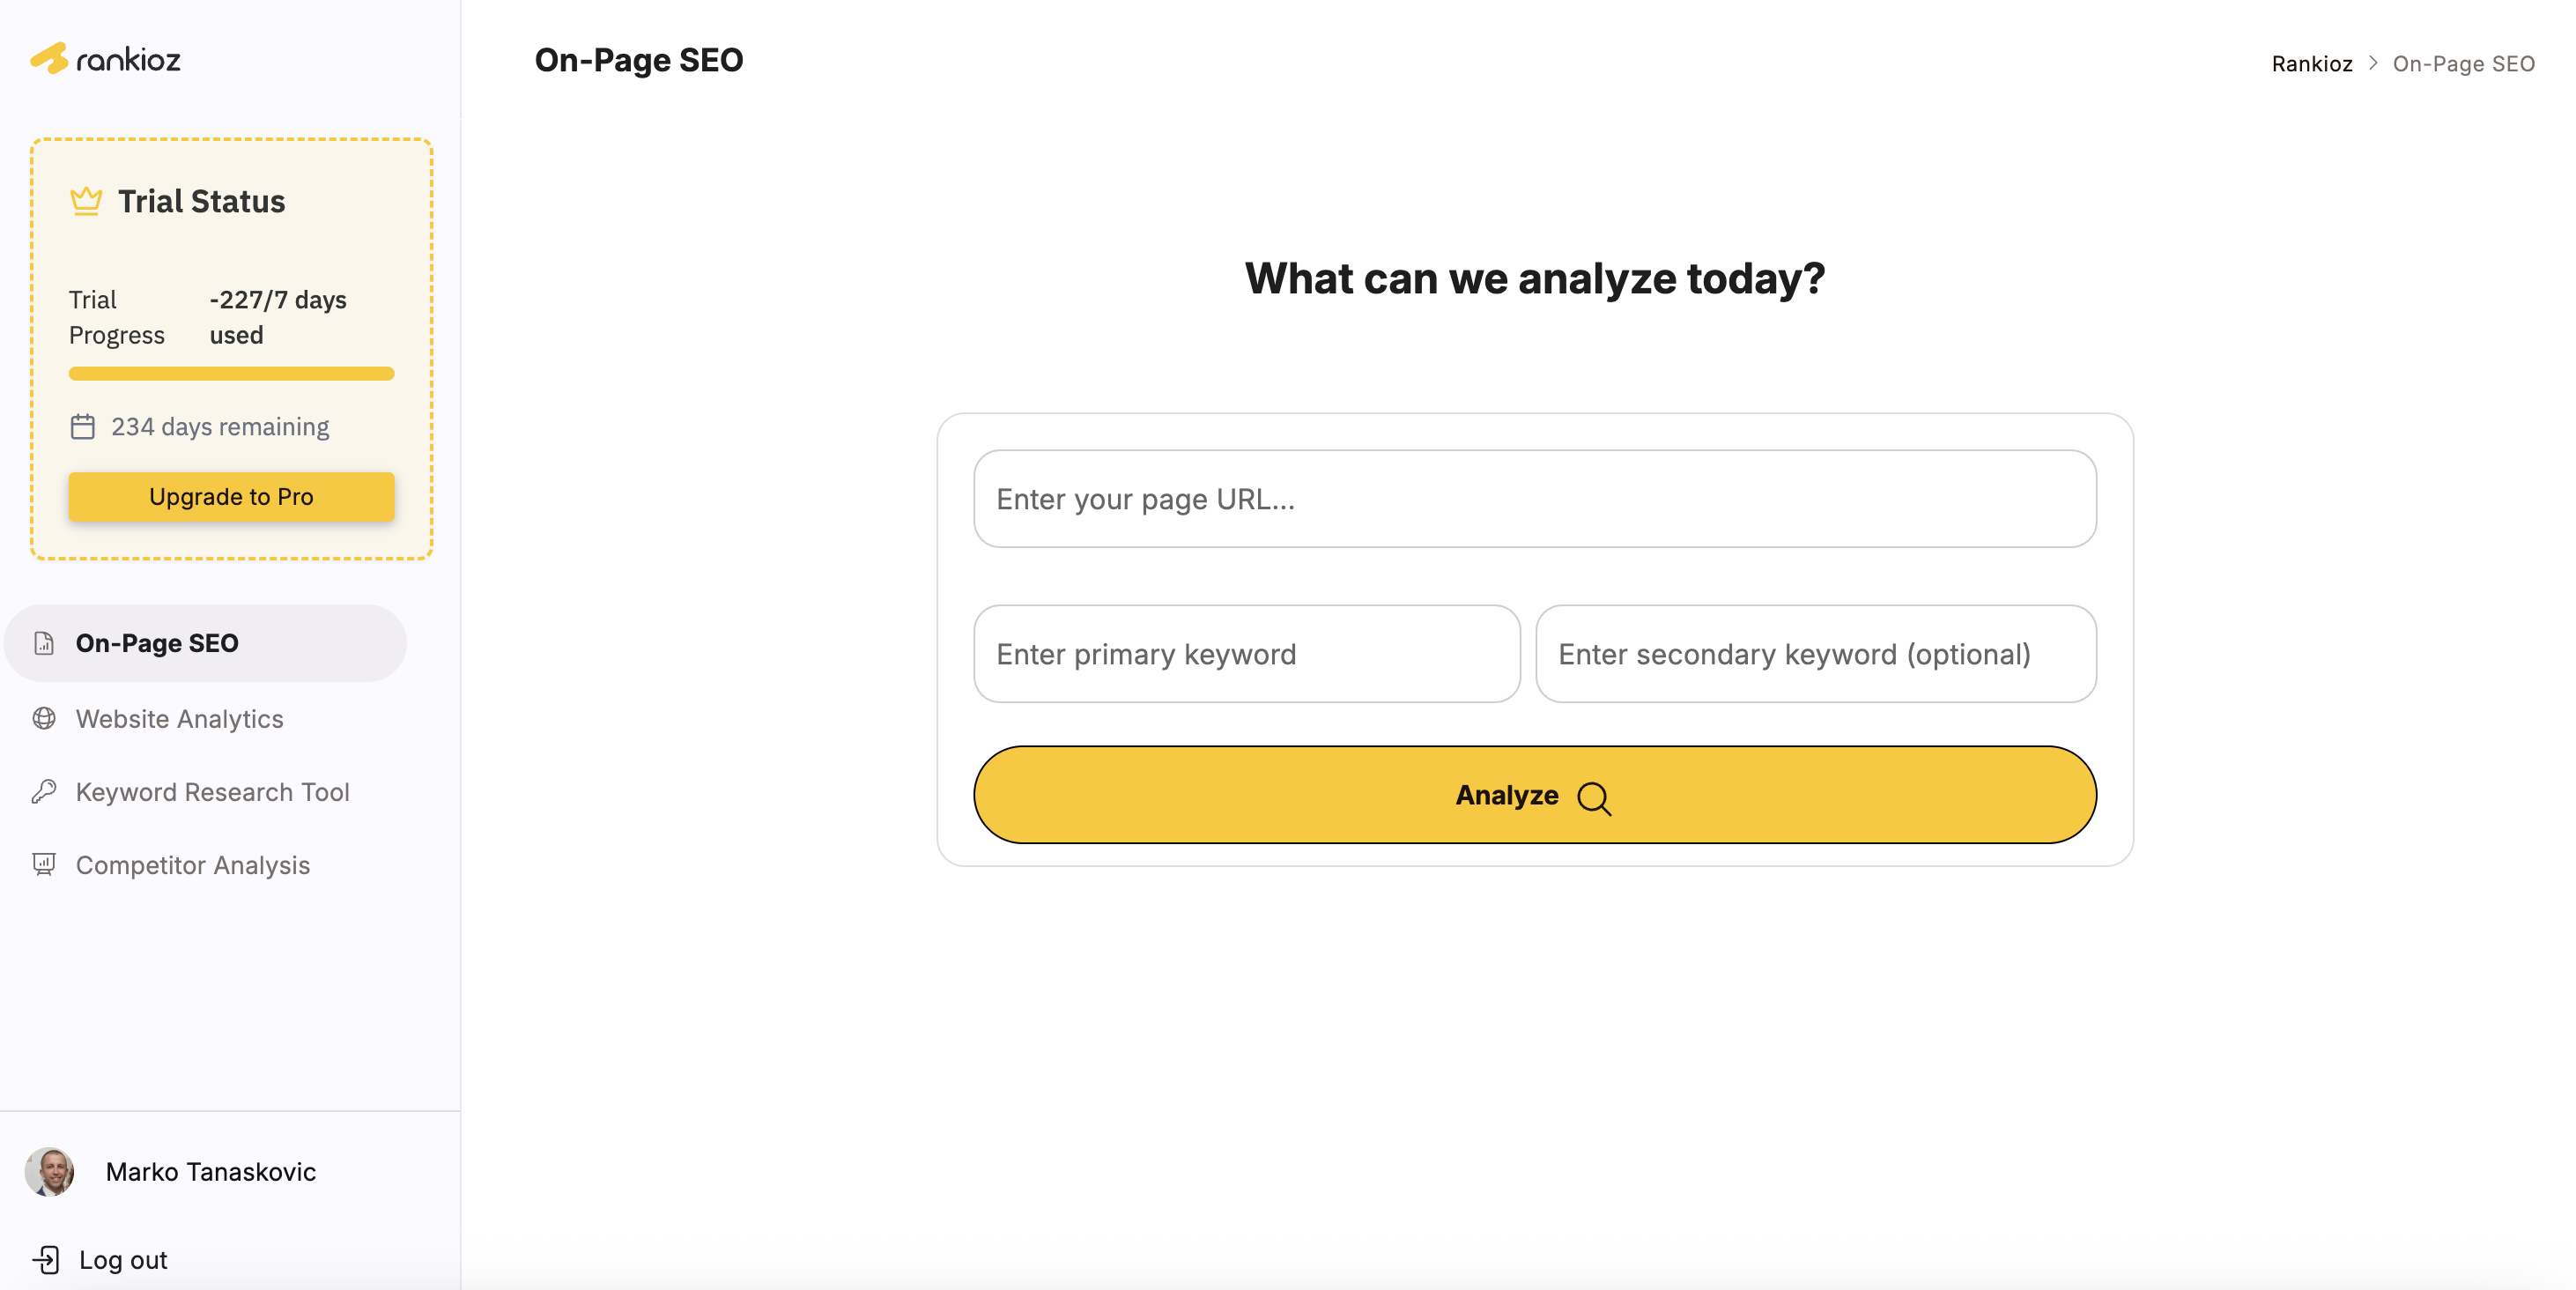This screenshot has height=1290, width=2576.
Task: Click the log out arrow icon
Action: pos(46,1260)
